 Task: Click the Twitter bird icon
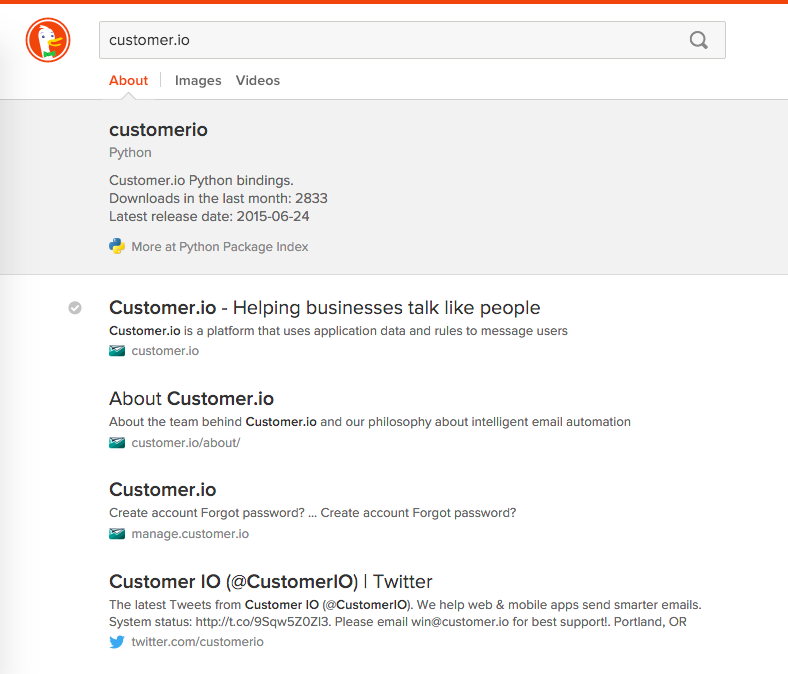117,642
